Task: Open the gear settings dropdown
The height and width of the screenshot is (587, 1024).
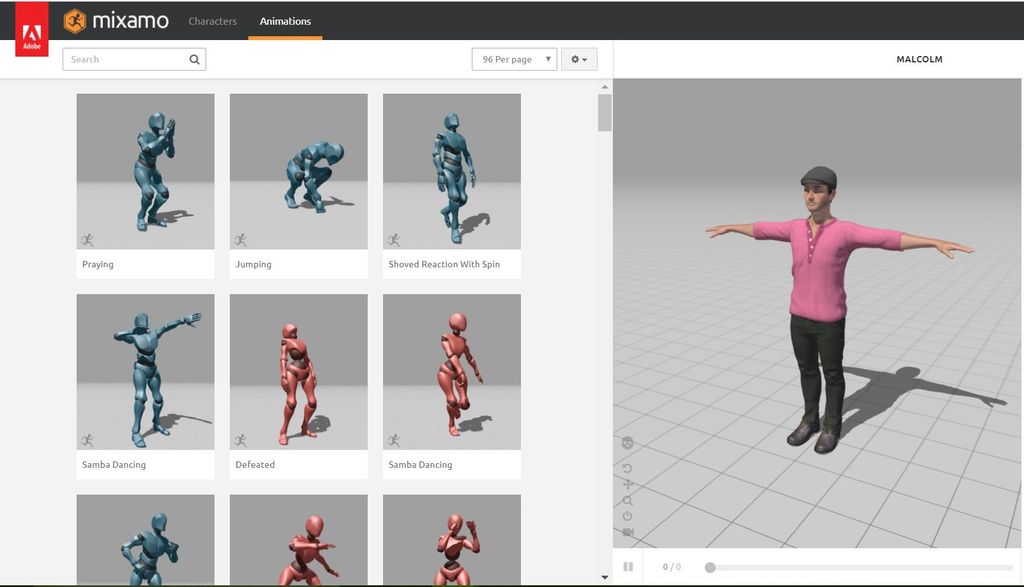Action: [x=579, y=59]
